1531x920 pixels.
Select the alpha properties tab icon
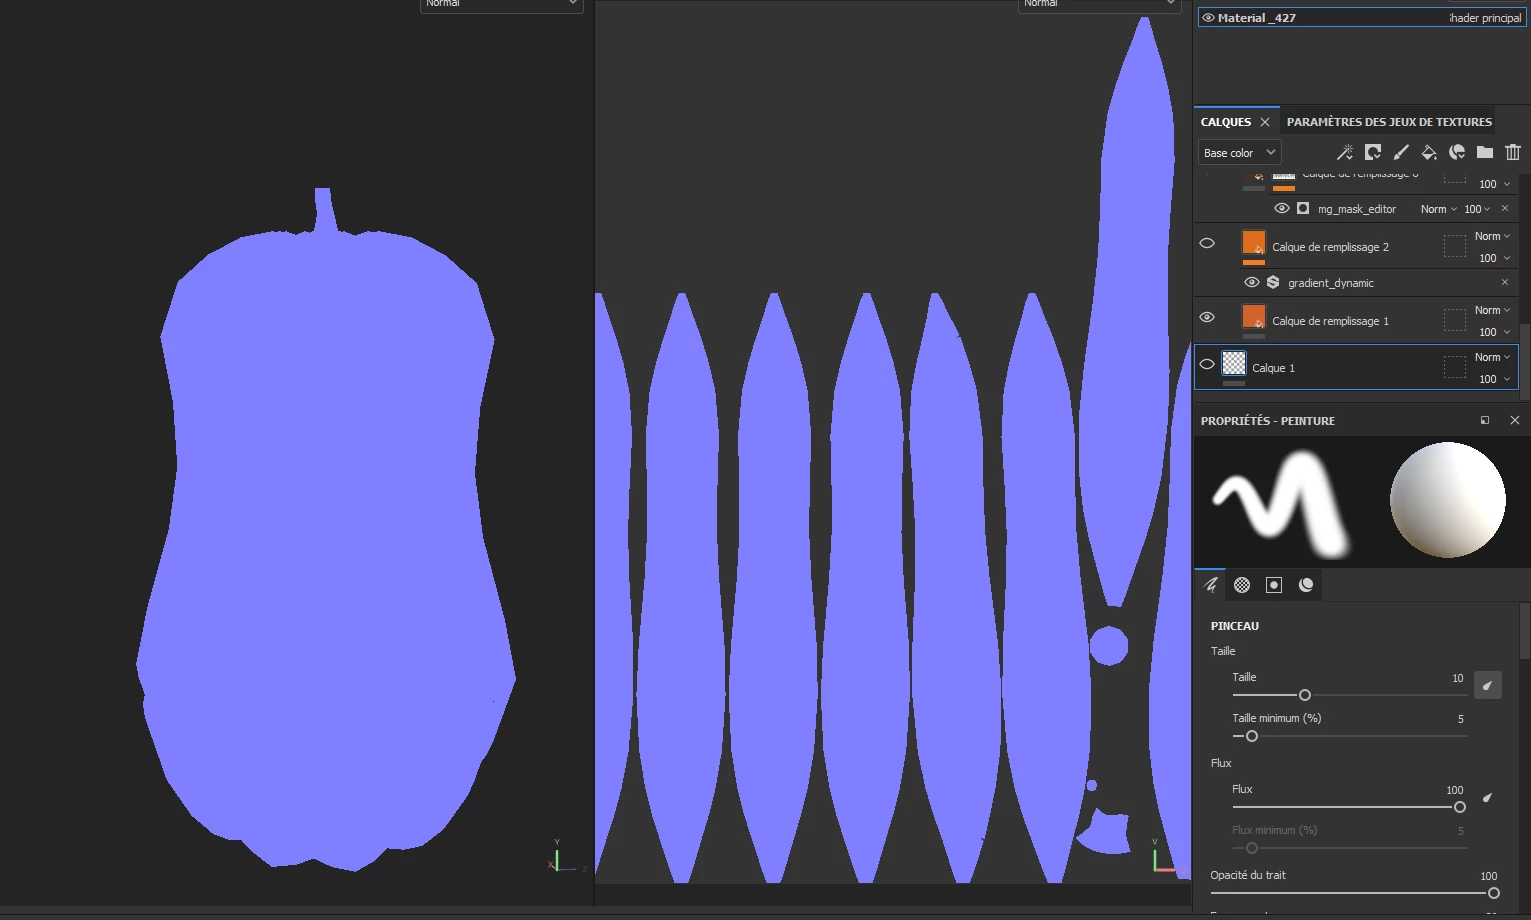pyautogui.click(x=1242, y=585)
